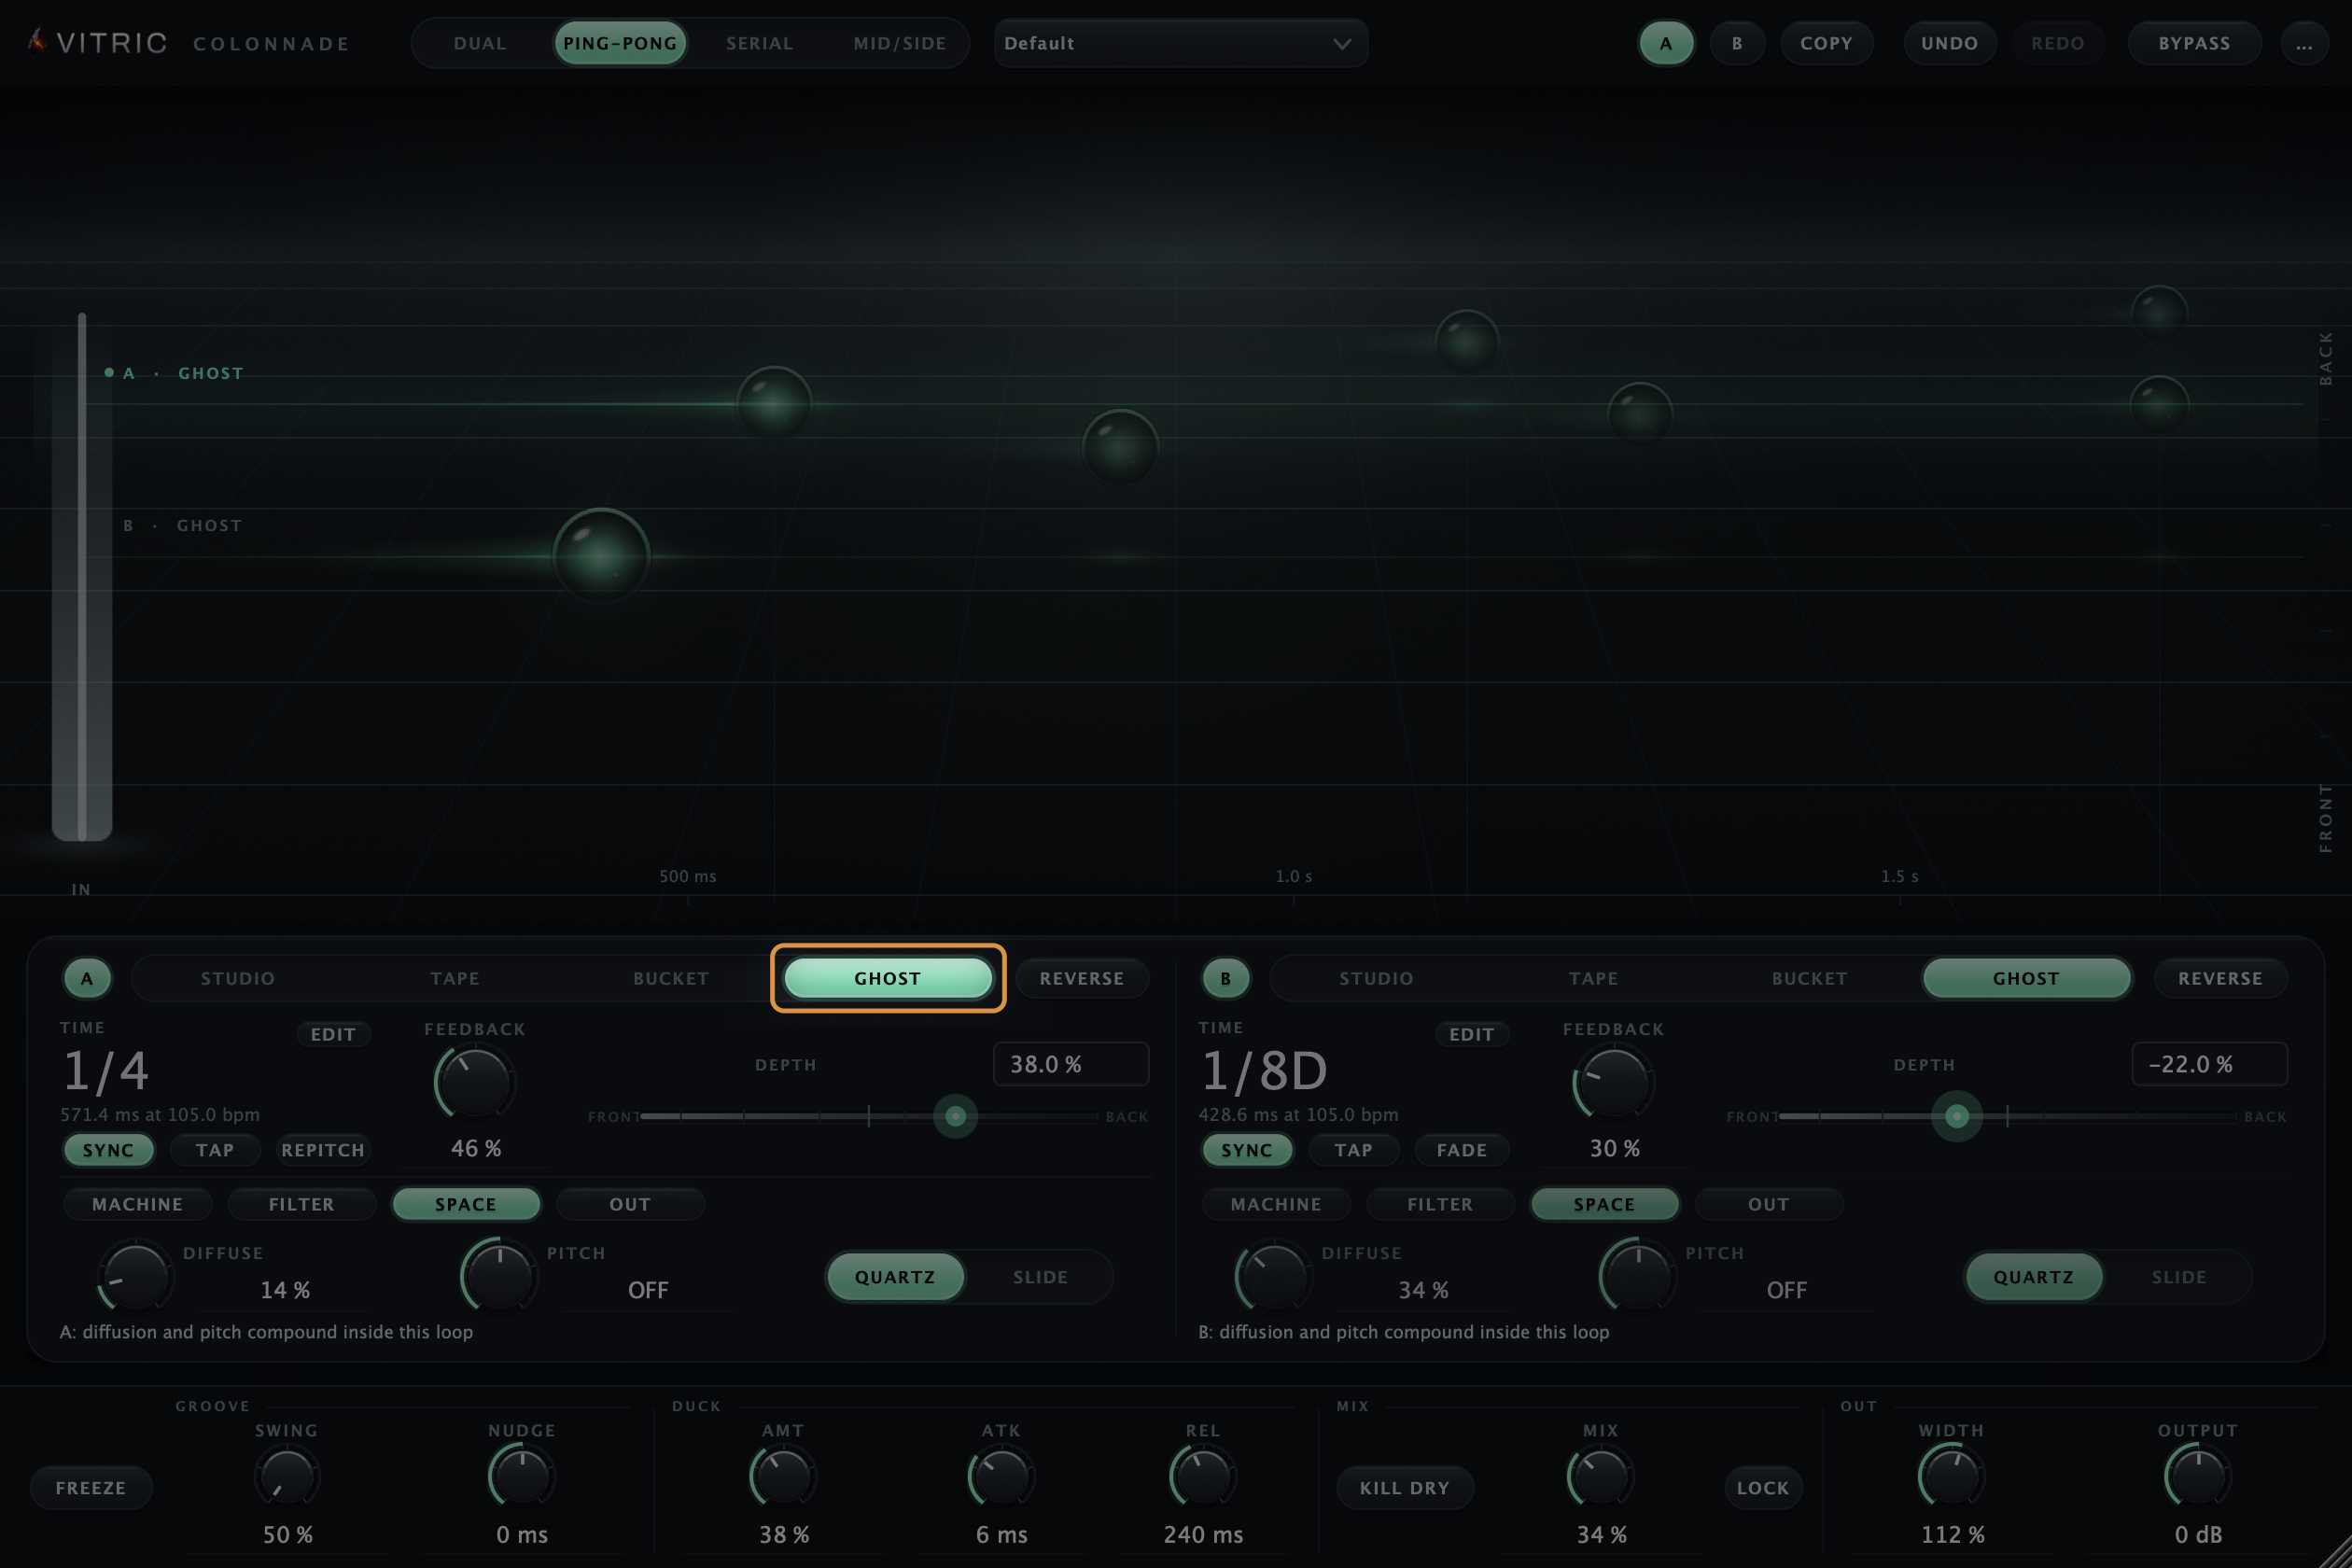
Task: Expand preset list using chevron arrow
Action: click(x=1342, y=44)
